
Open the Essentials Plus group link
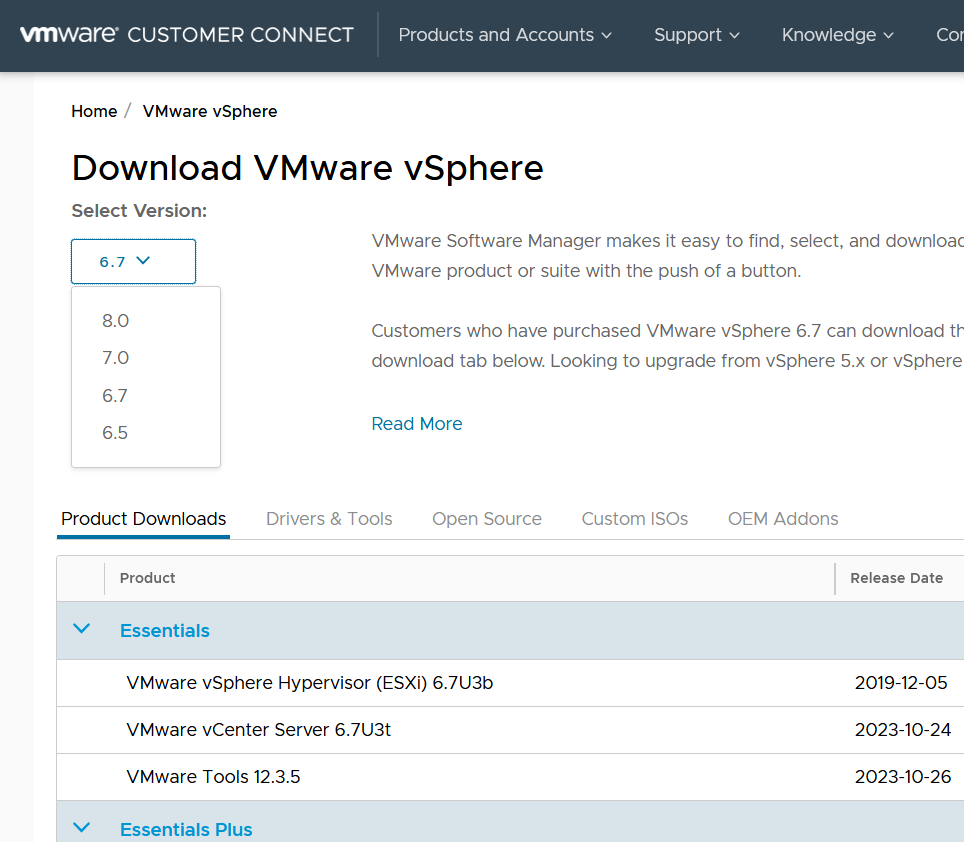click(186, 830)
